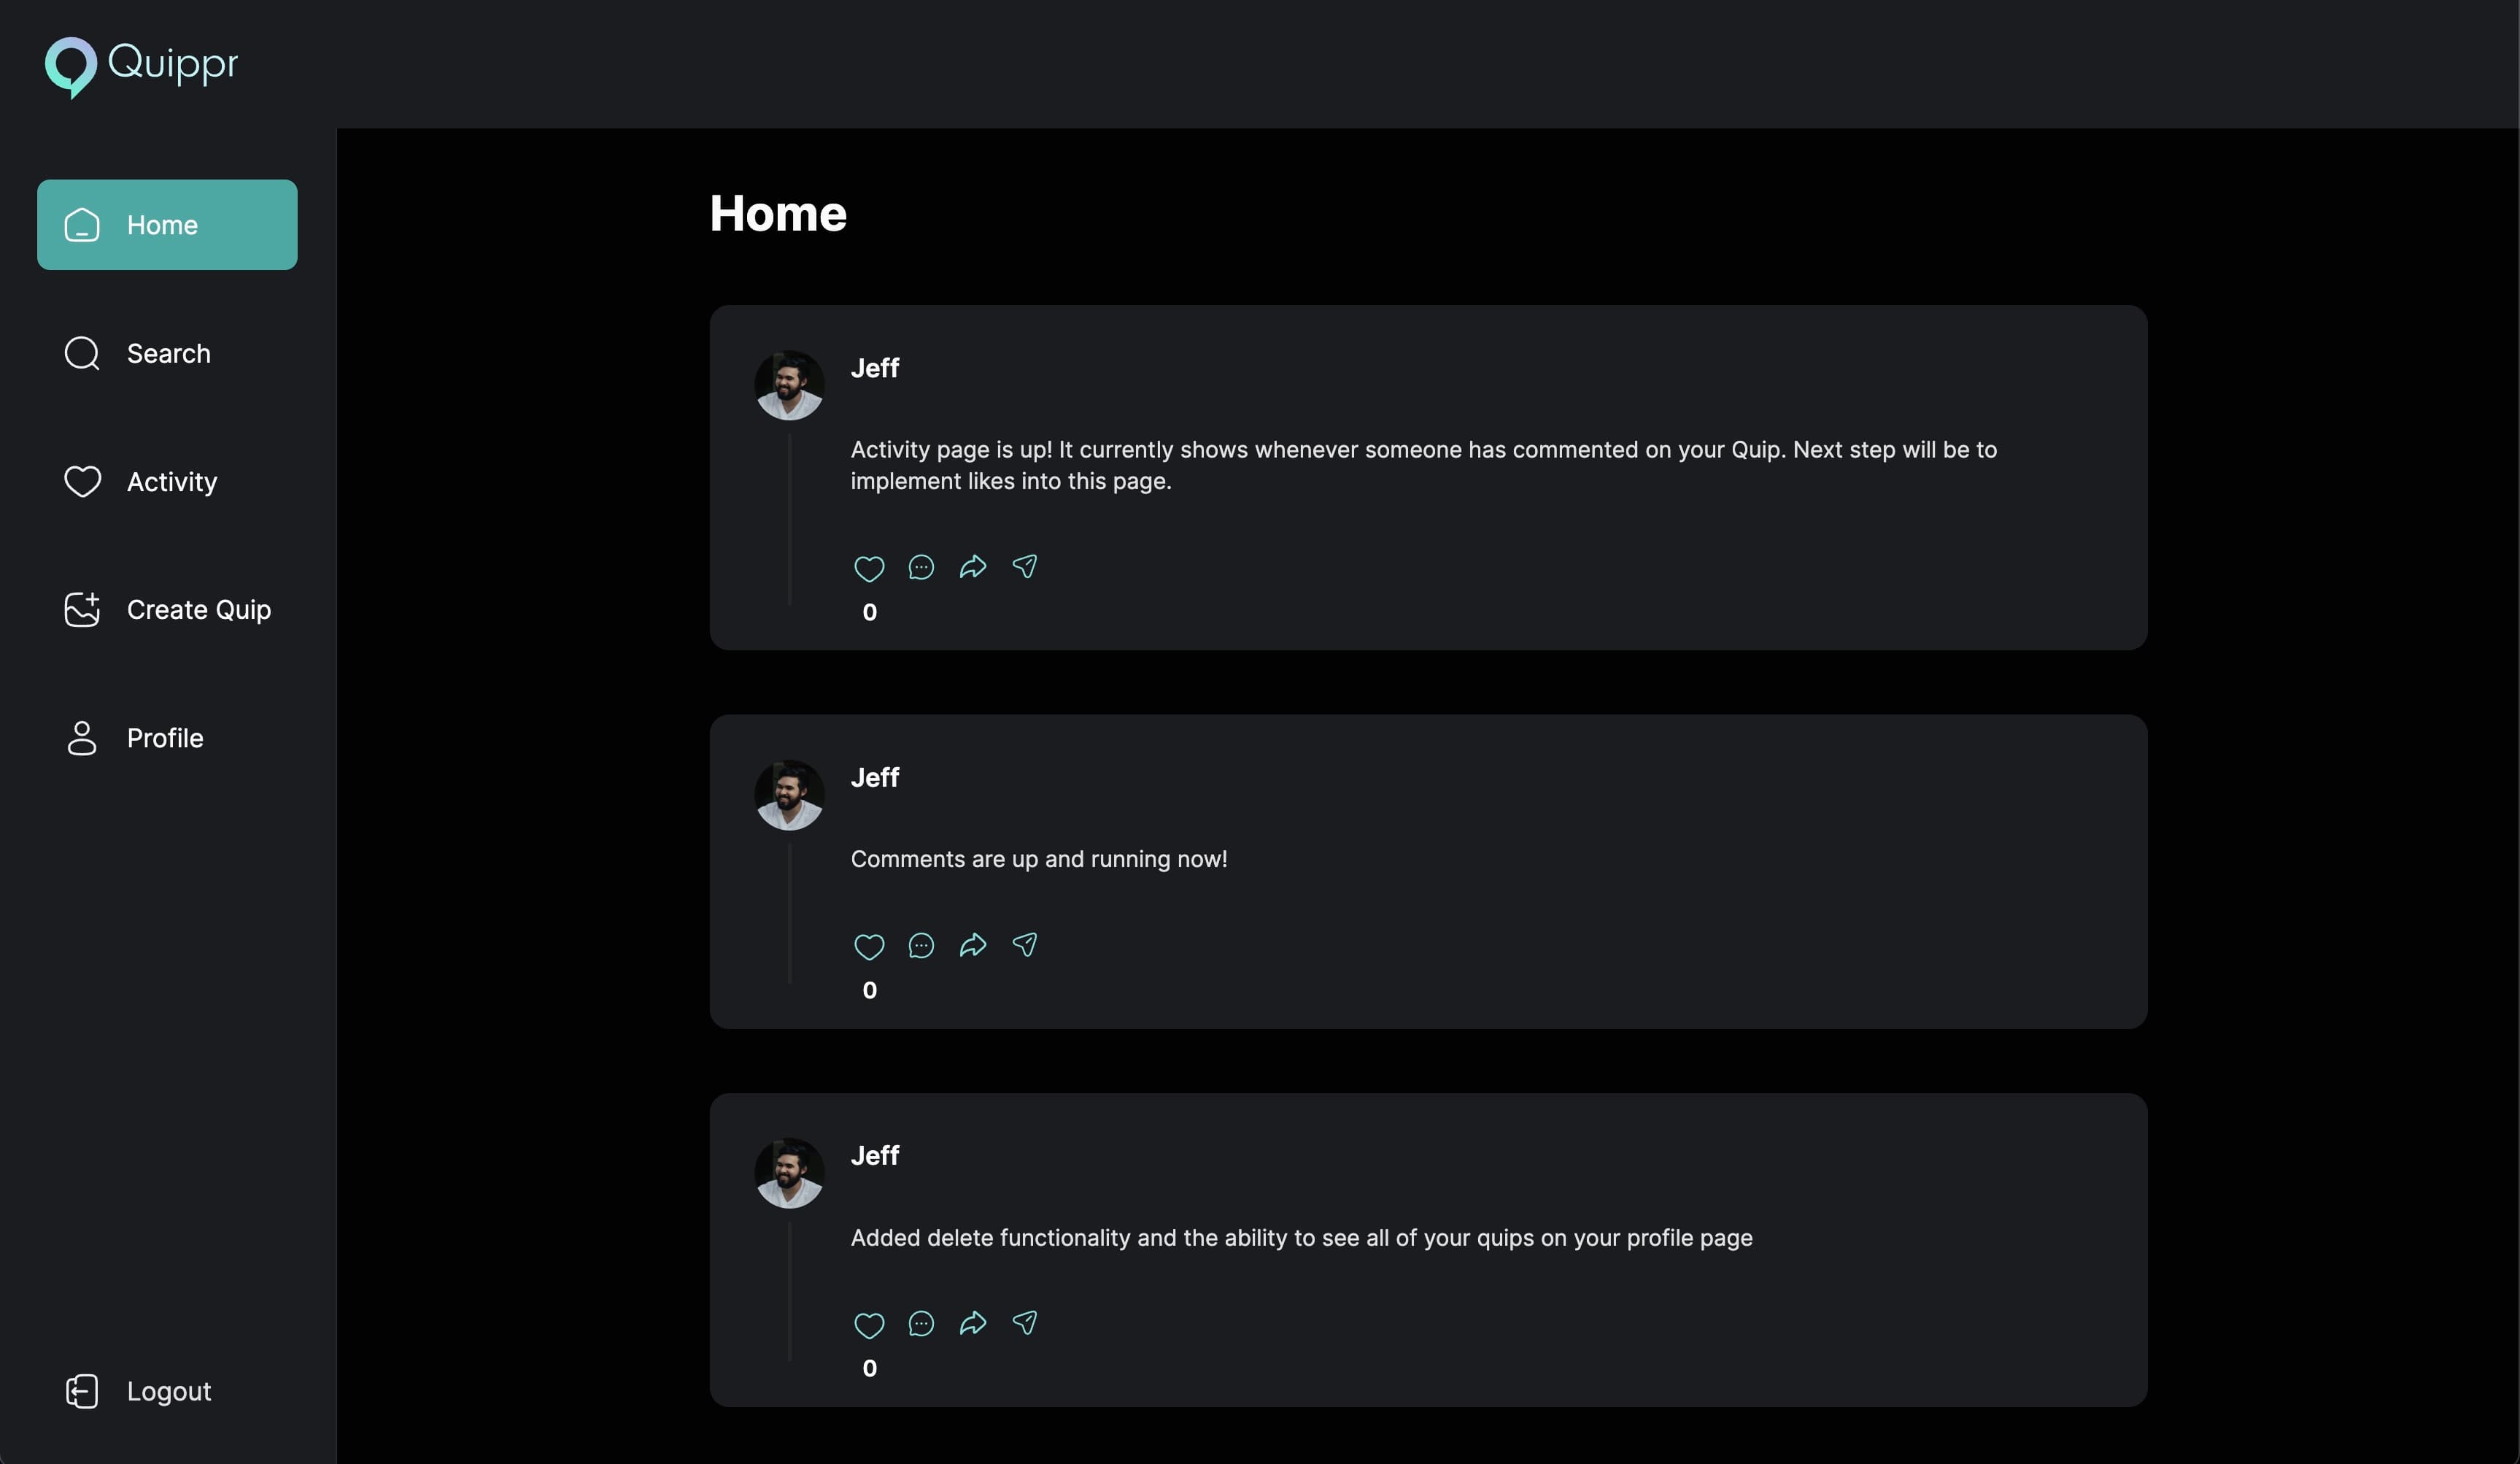Repost the 'Comments are up' quip
The height and width of the screenshot is (1464, 2520).
pyautogui.click(x=973, y=946)
